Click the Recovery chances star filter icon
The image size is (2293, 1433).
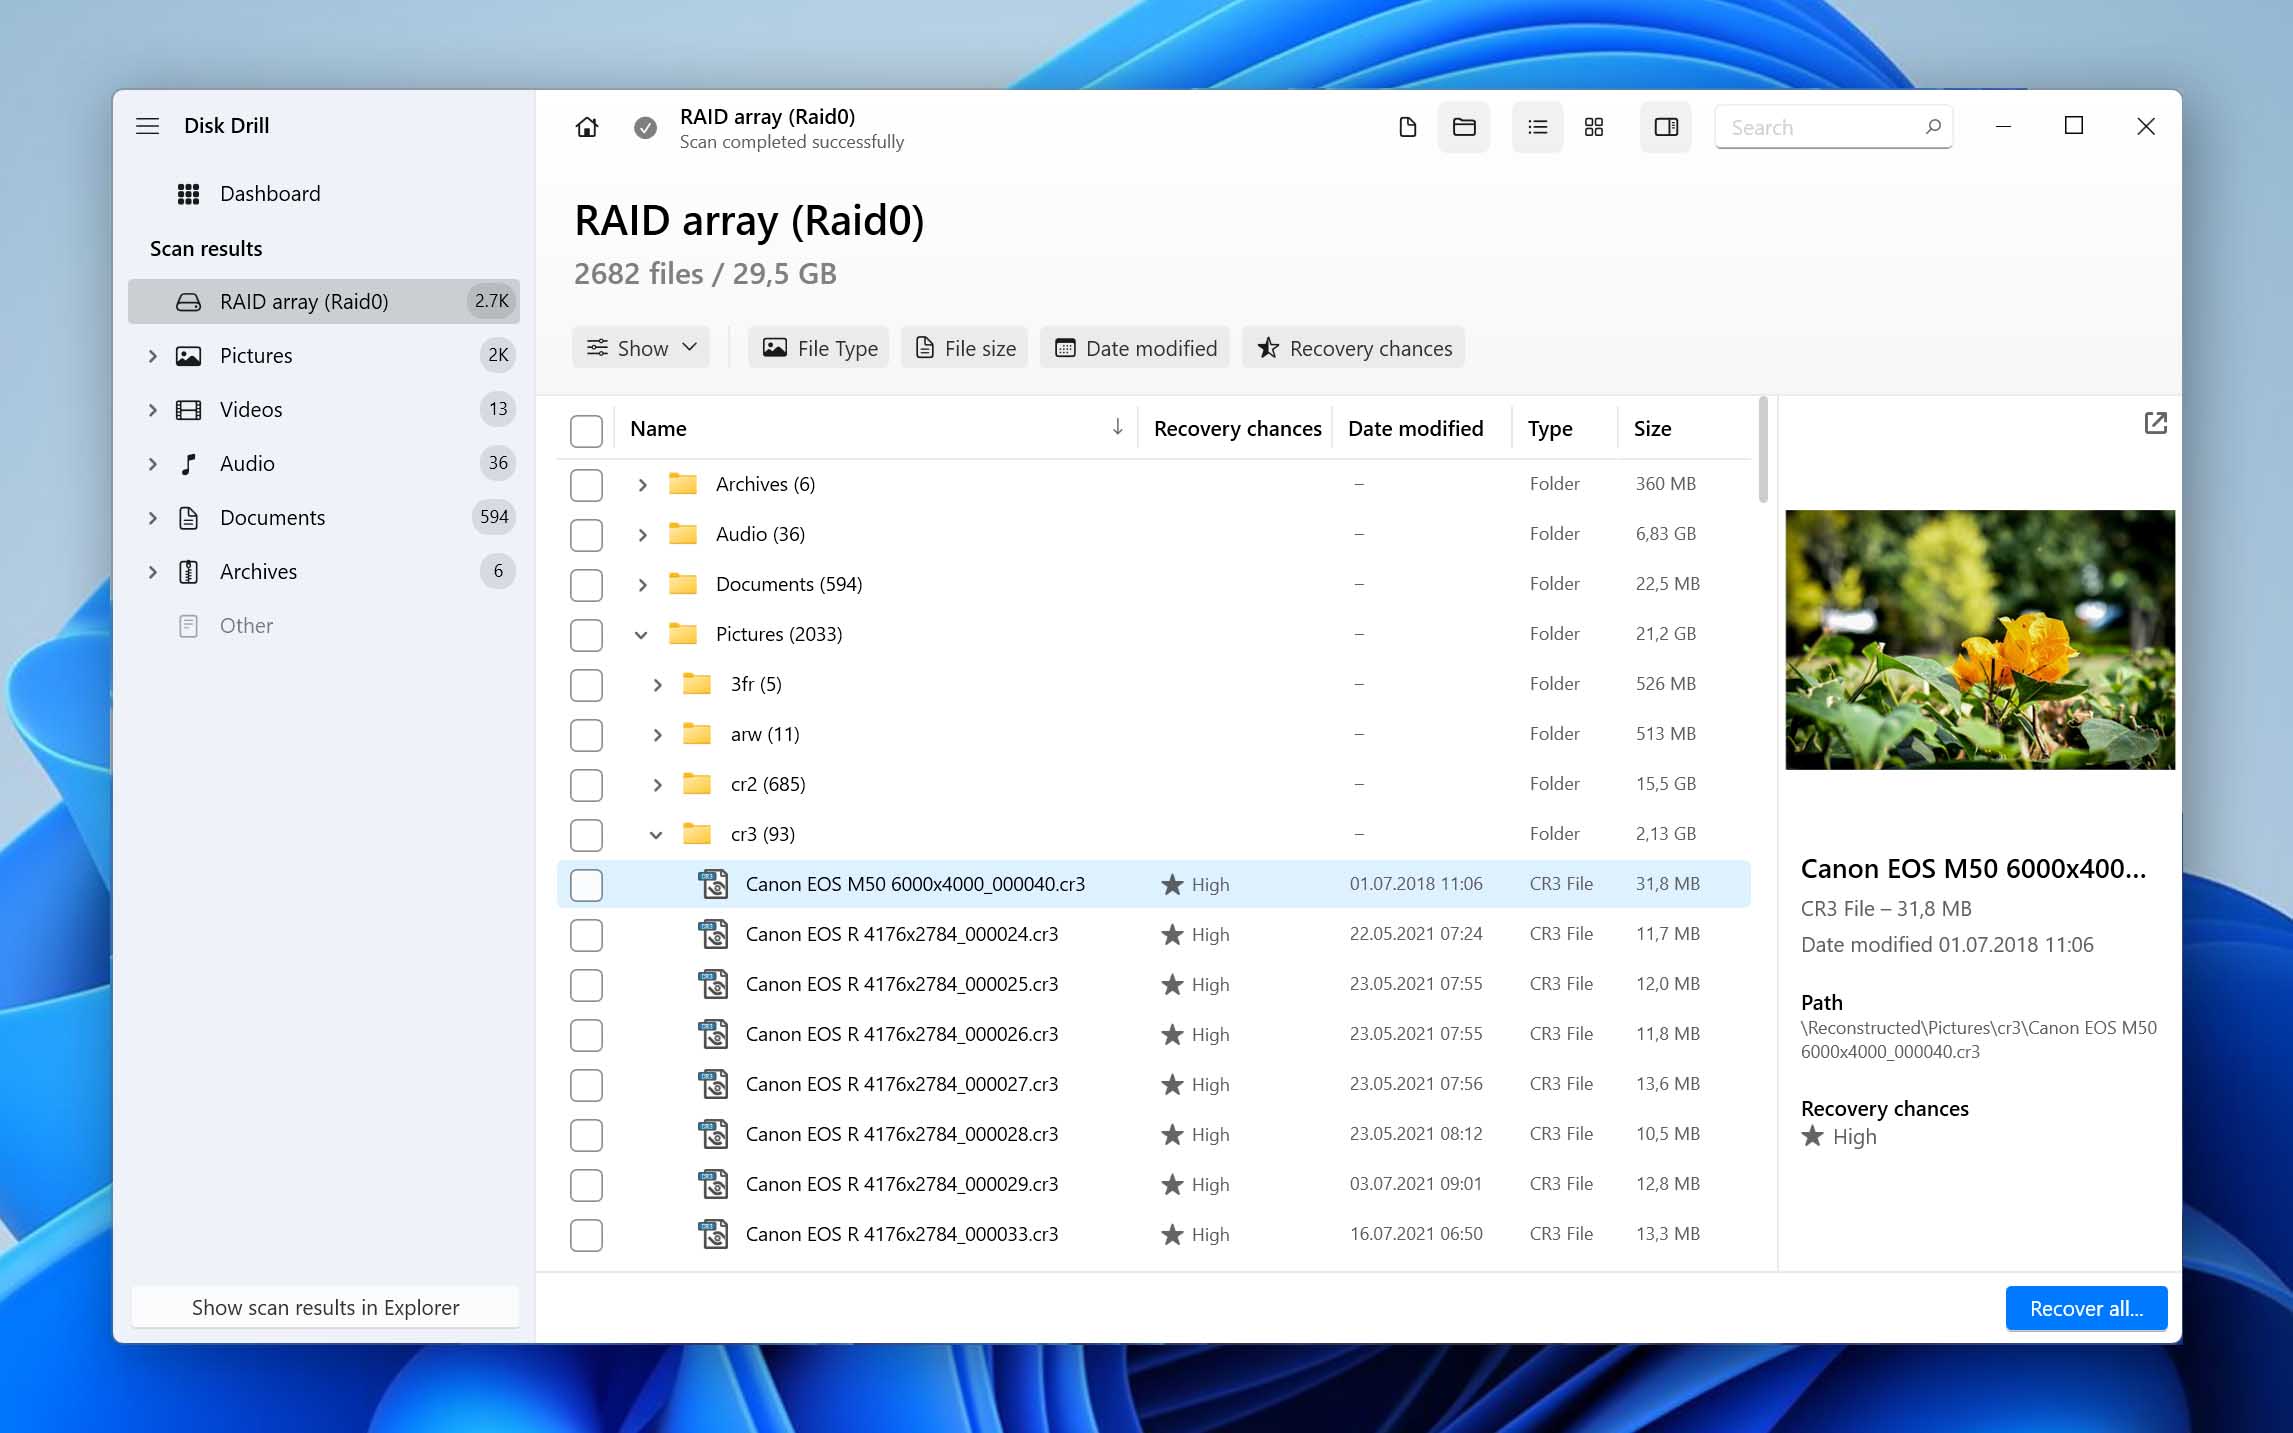(x=1265, y=347)
